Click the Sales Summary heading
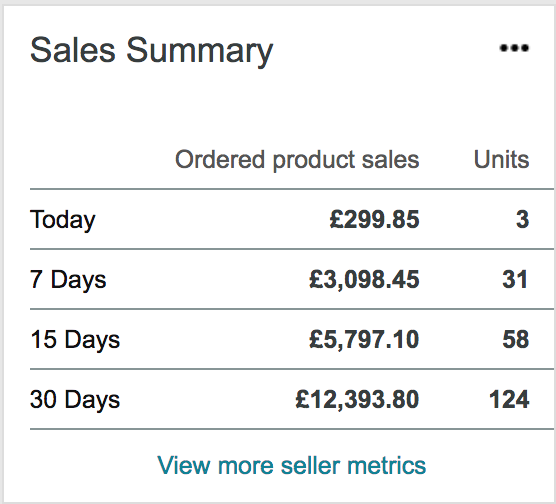 [x=152, y=51]
